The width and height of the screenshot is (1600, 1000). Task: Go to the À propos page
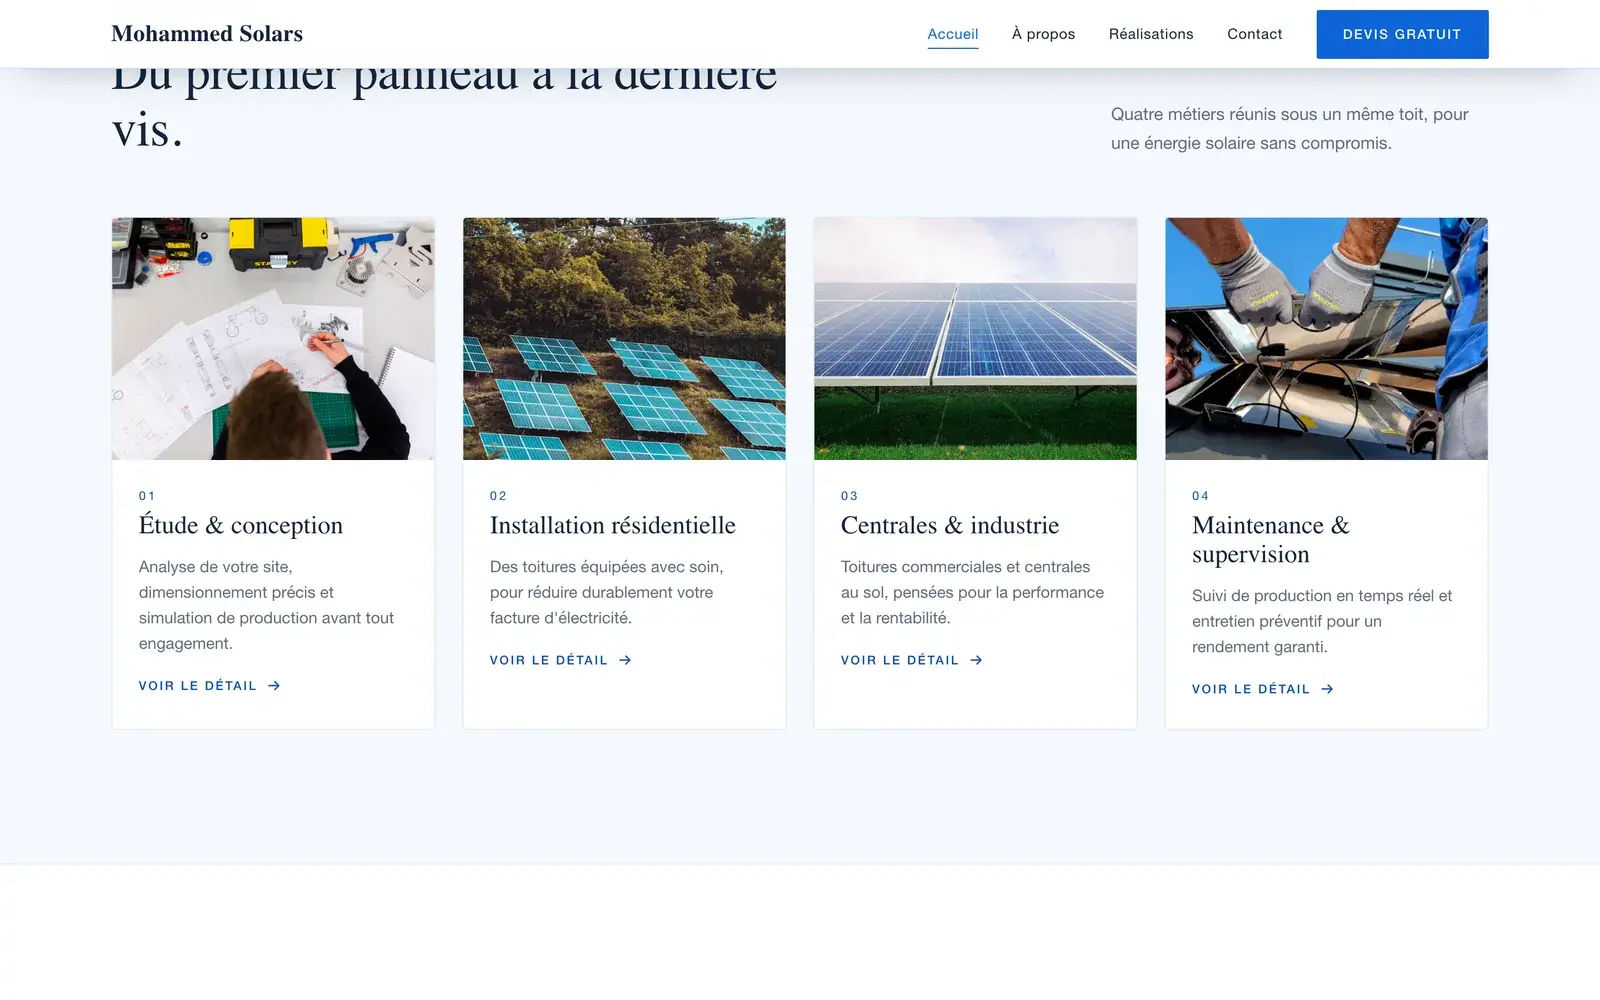click(x=1043, y=34)
